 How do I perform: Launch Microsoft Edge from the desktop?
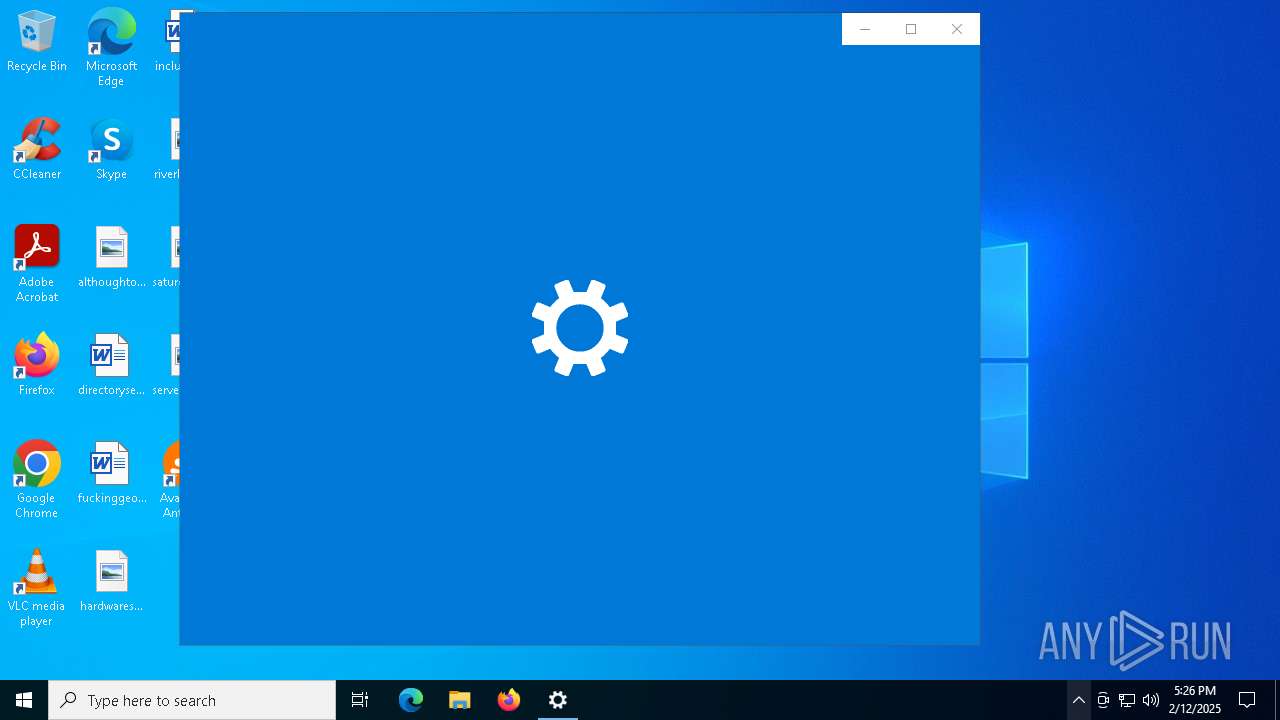111,47
